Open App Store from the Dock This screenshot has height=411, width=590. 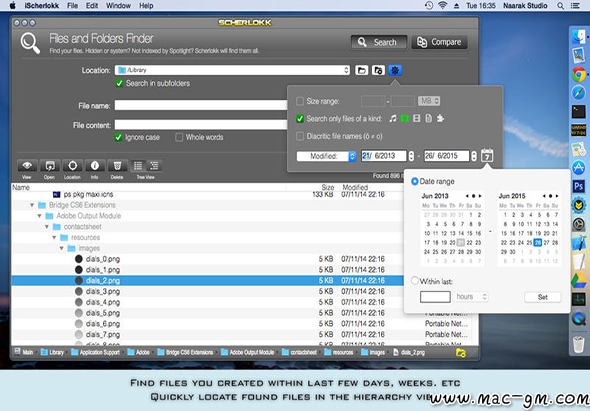pos(579,167)
